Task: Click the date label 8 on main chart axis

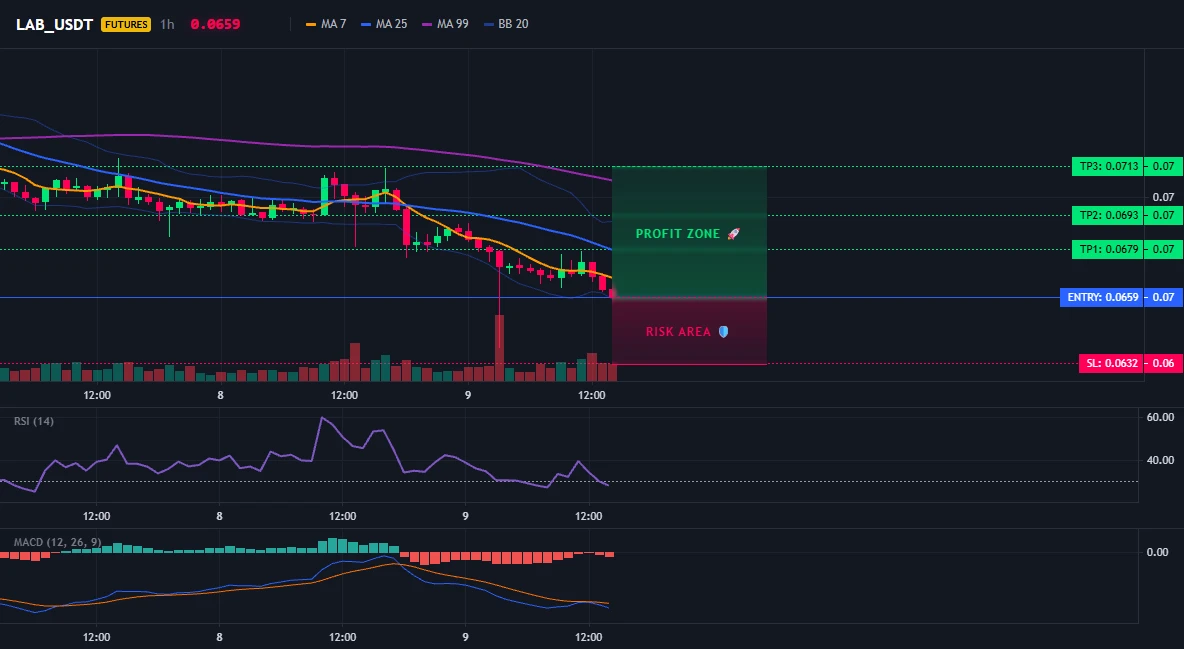Action: 220,395
